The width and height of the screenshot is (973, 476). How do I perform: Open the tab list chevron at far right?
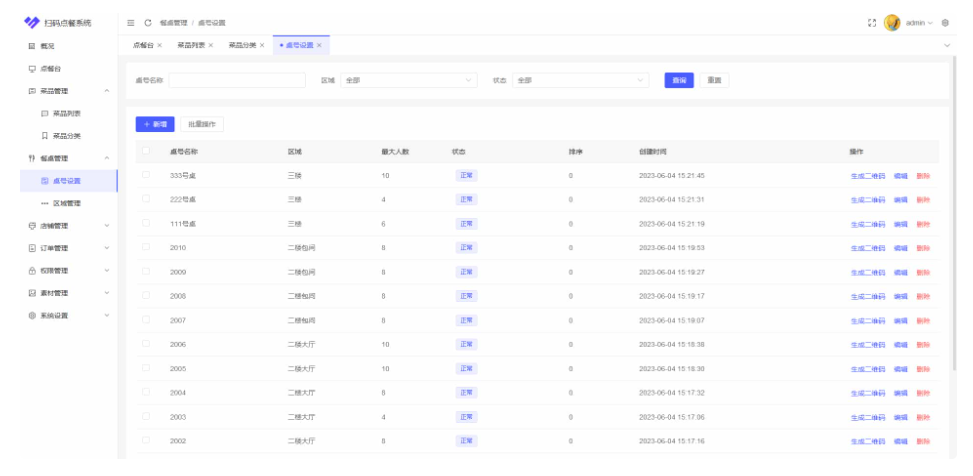pos(947,45)
